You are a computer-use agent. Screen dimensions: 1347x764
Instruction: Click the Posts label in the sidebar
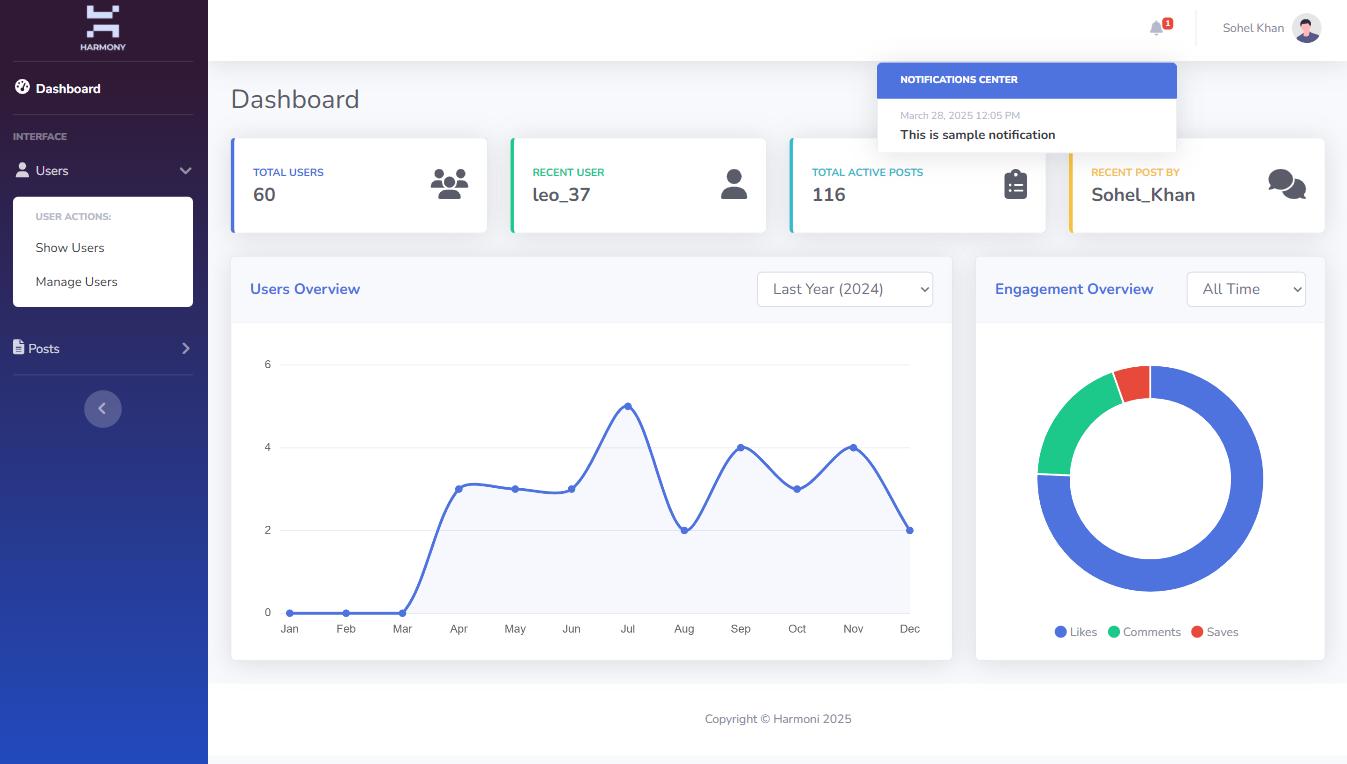click(44, 349)
